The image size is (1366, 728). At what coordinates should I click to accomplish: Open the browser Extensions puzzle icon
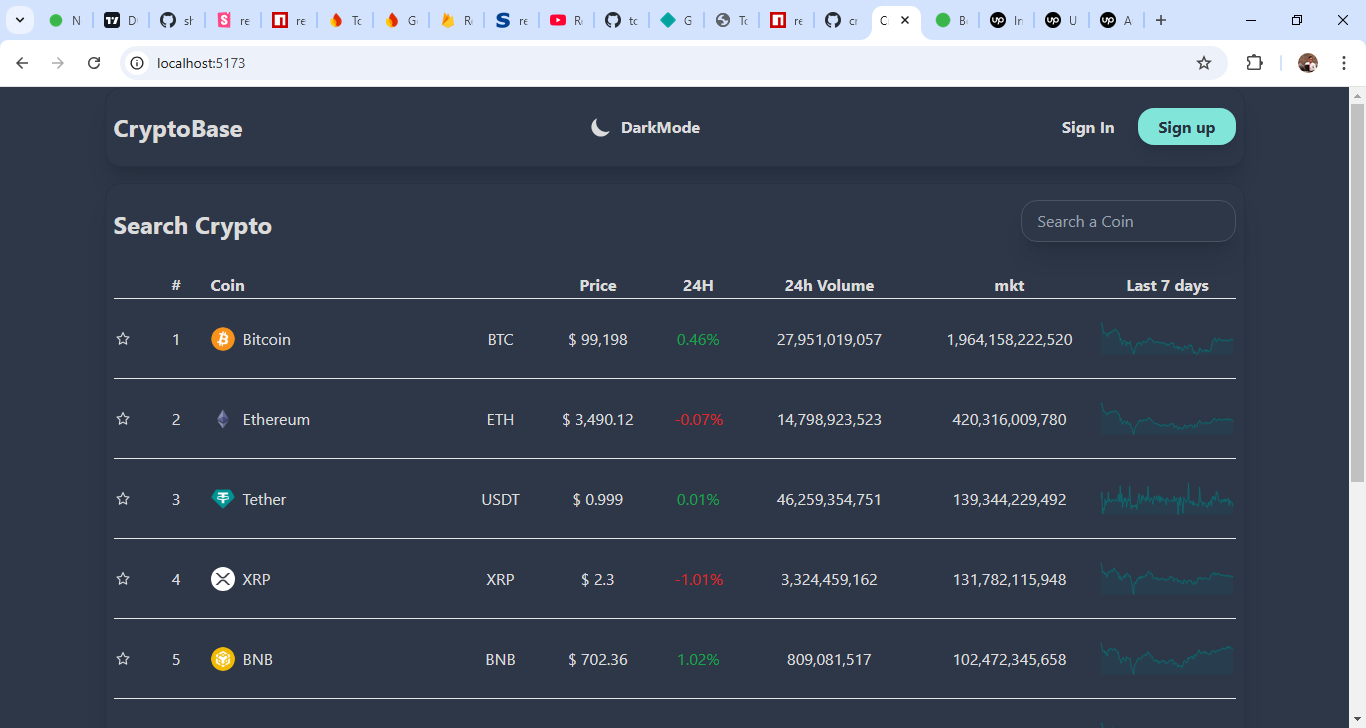(x=1254, y=63)
